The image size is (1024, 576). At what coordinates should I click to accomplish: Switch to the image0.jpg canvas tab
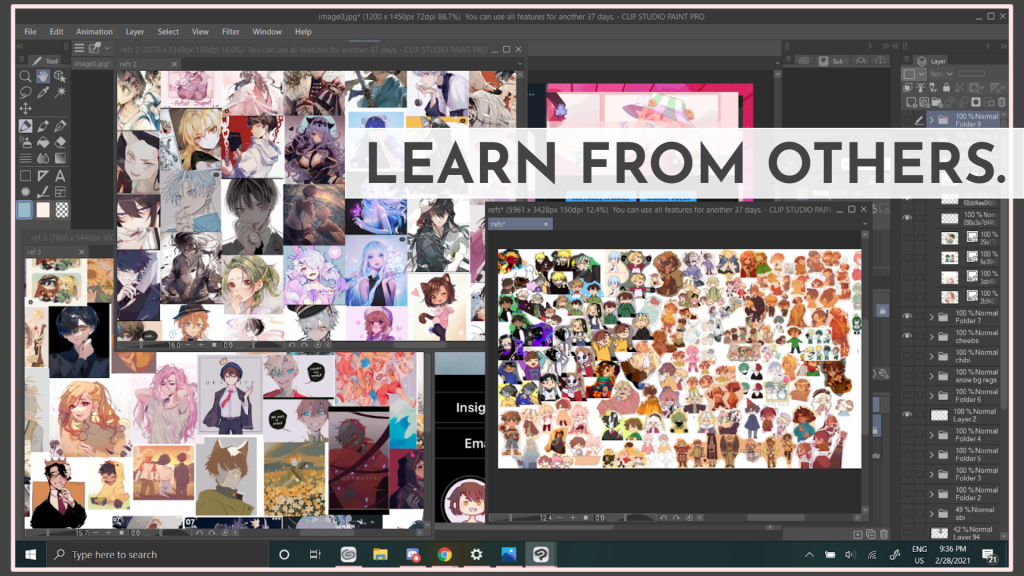[90, 63]
